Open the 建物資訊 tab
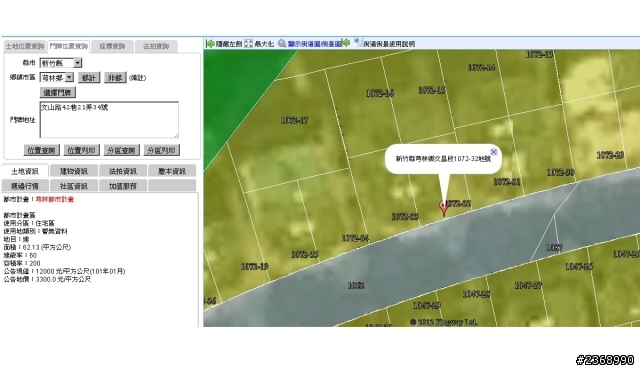 pos(73,171)
